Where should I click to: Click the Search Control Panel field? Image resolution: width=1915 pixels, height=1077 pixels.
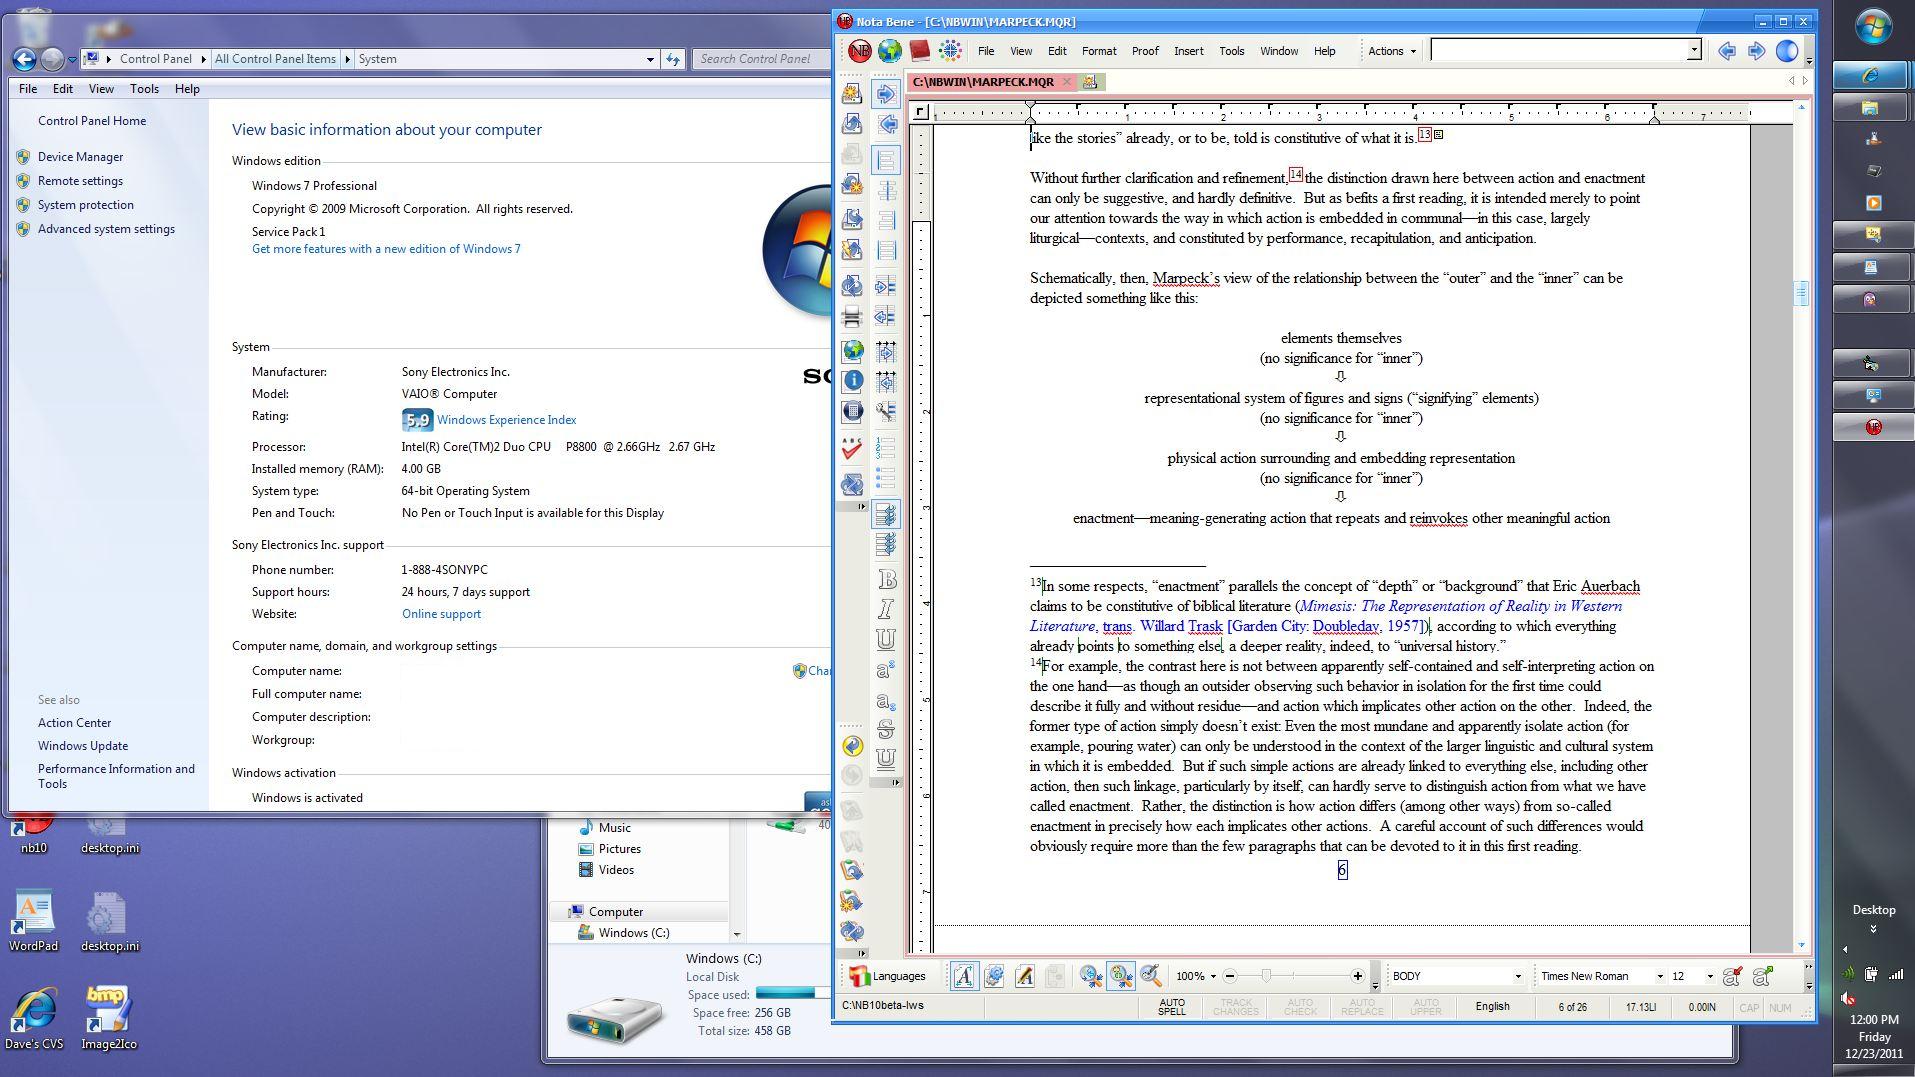pos(760,59)
